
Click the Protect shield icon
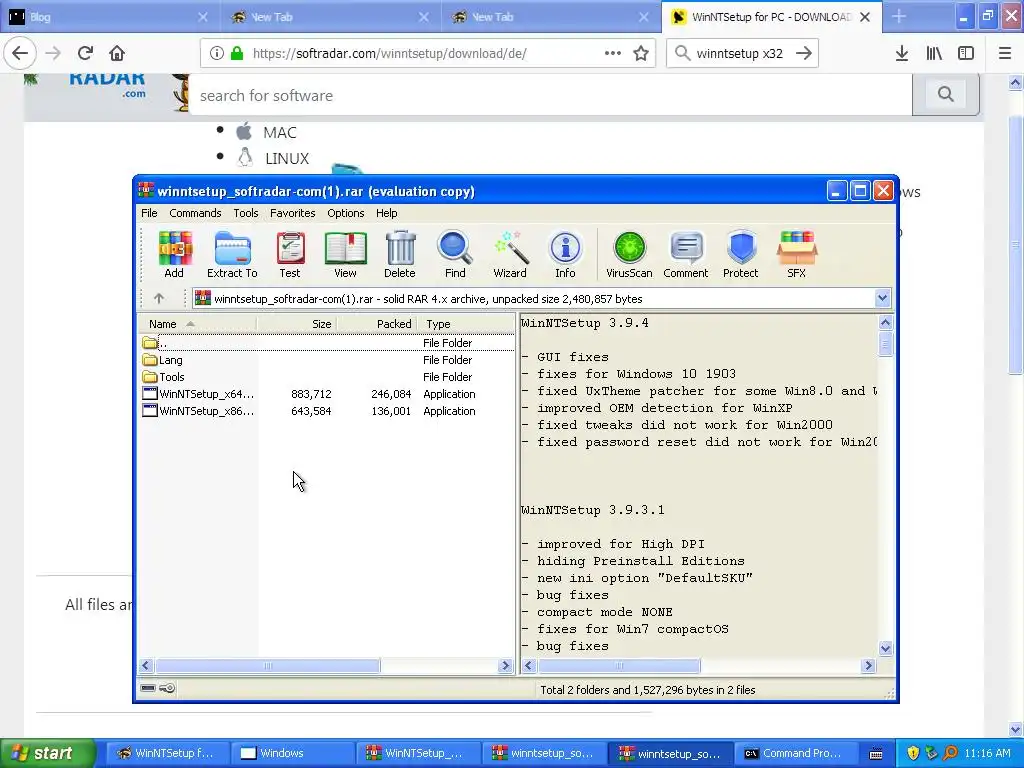pyautogui.click(x=741, y=255)
